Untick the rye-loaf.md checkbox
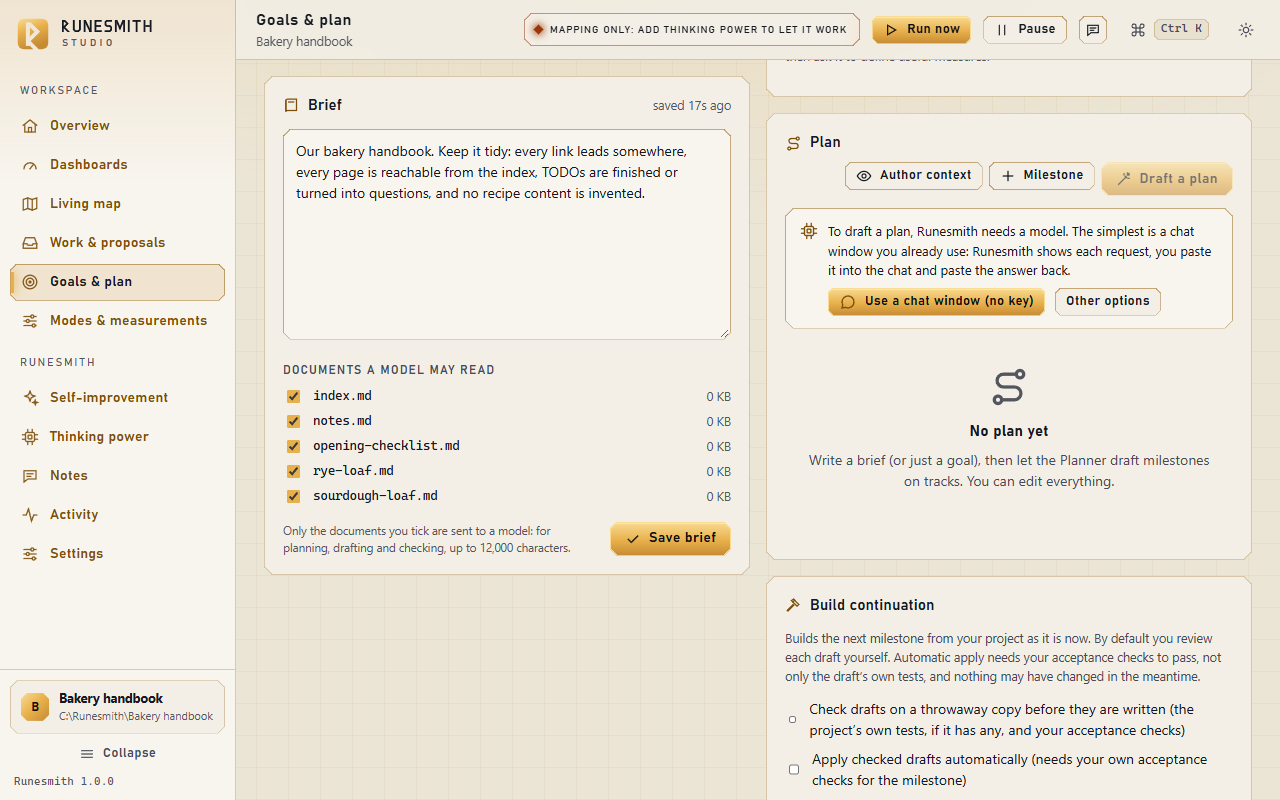This screenshot has height=800, width=1280. (x=293, y=471)
